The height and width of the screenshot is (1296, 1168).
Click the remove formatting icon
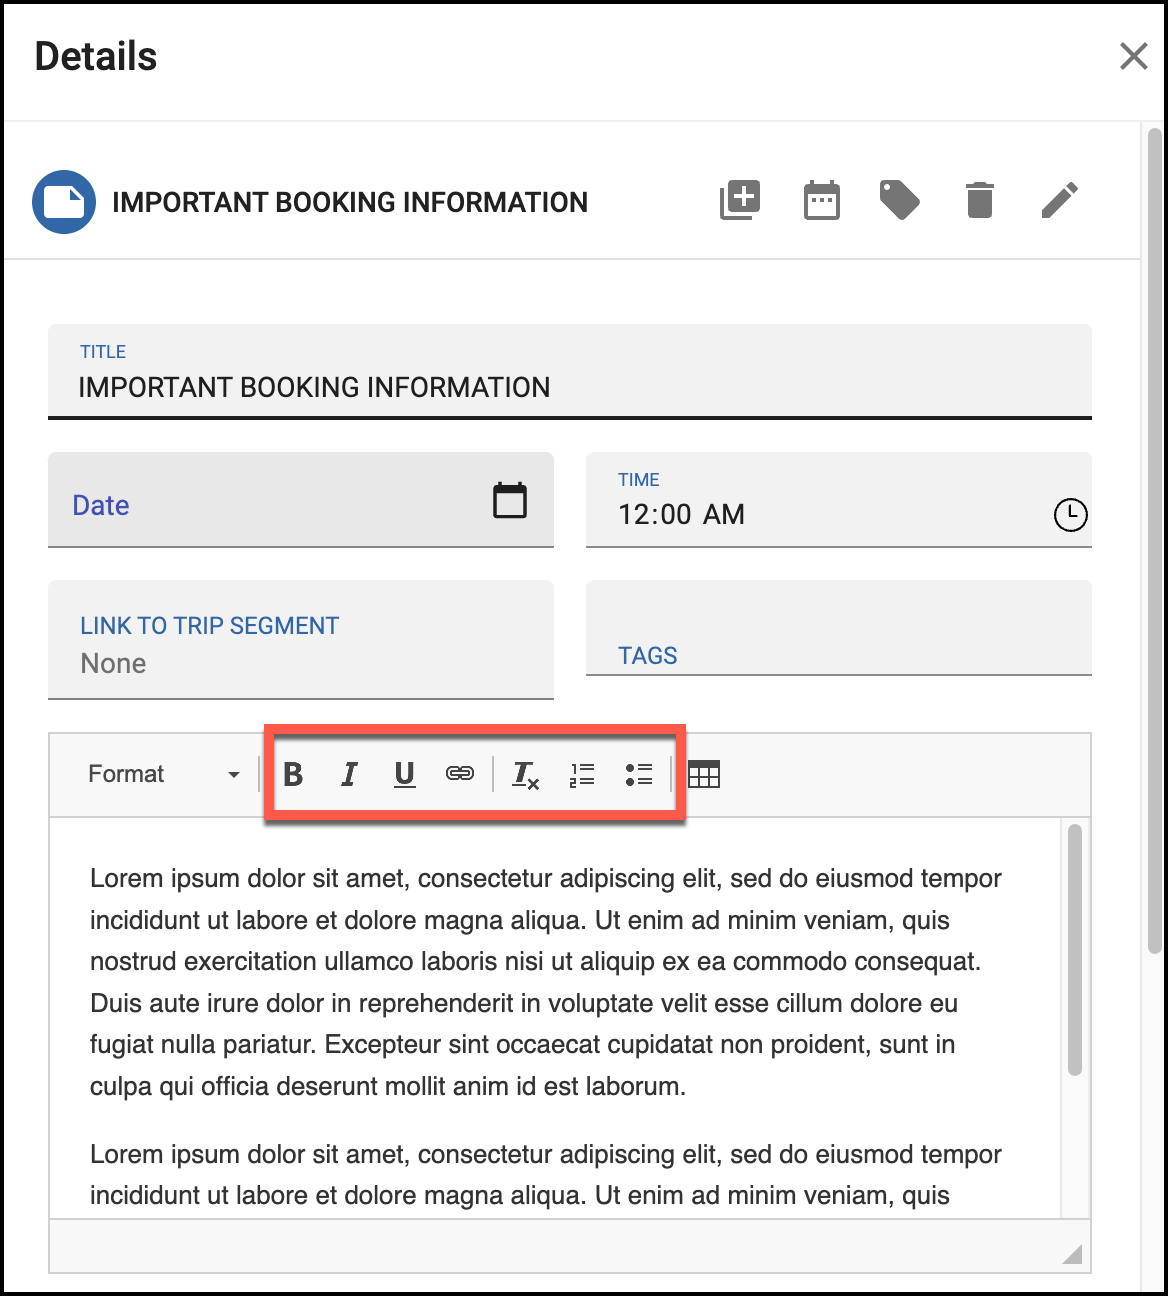pos(526,774)
